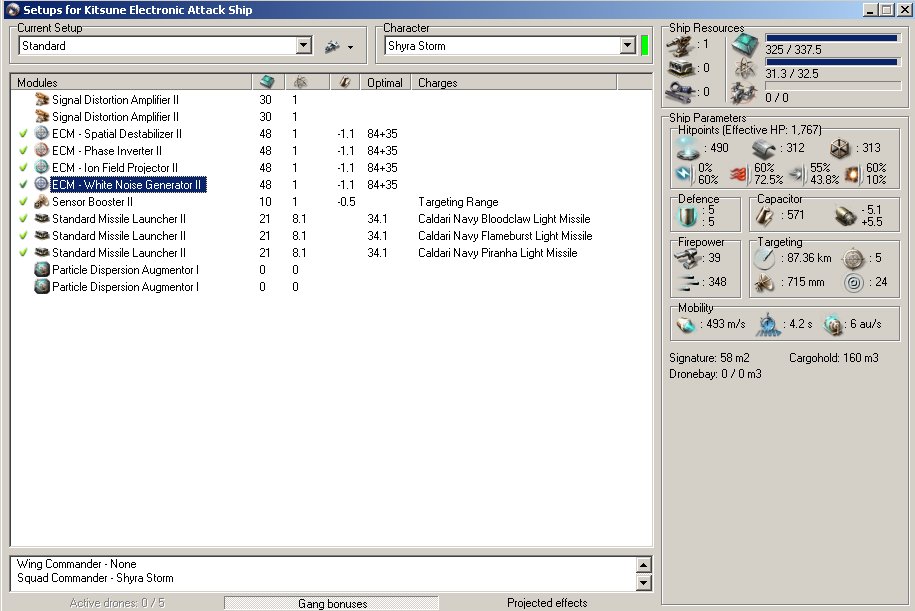Click the commander list scroll down arrow

[643, 582]
